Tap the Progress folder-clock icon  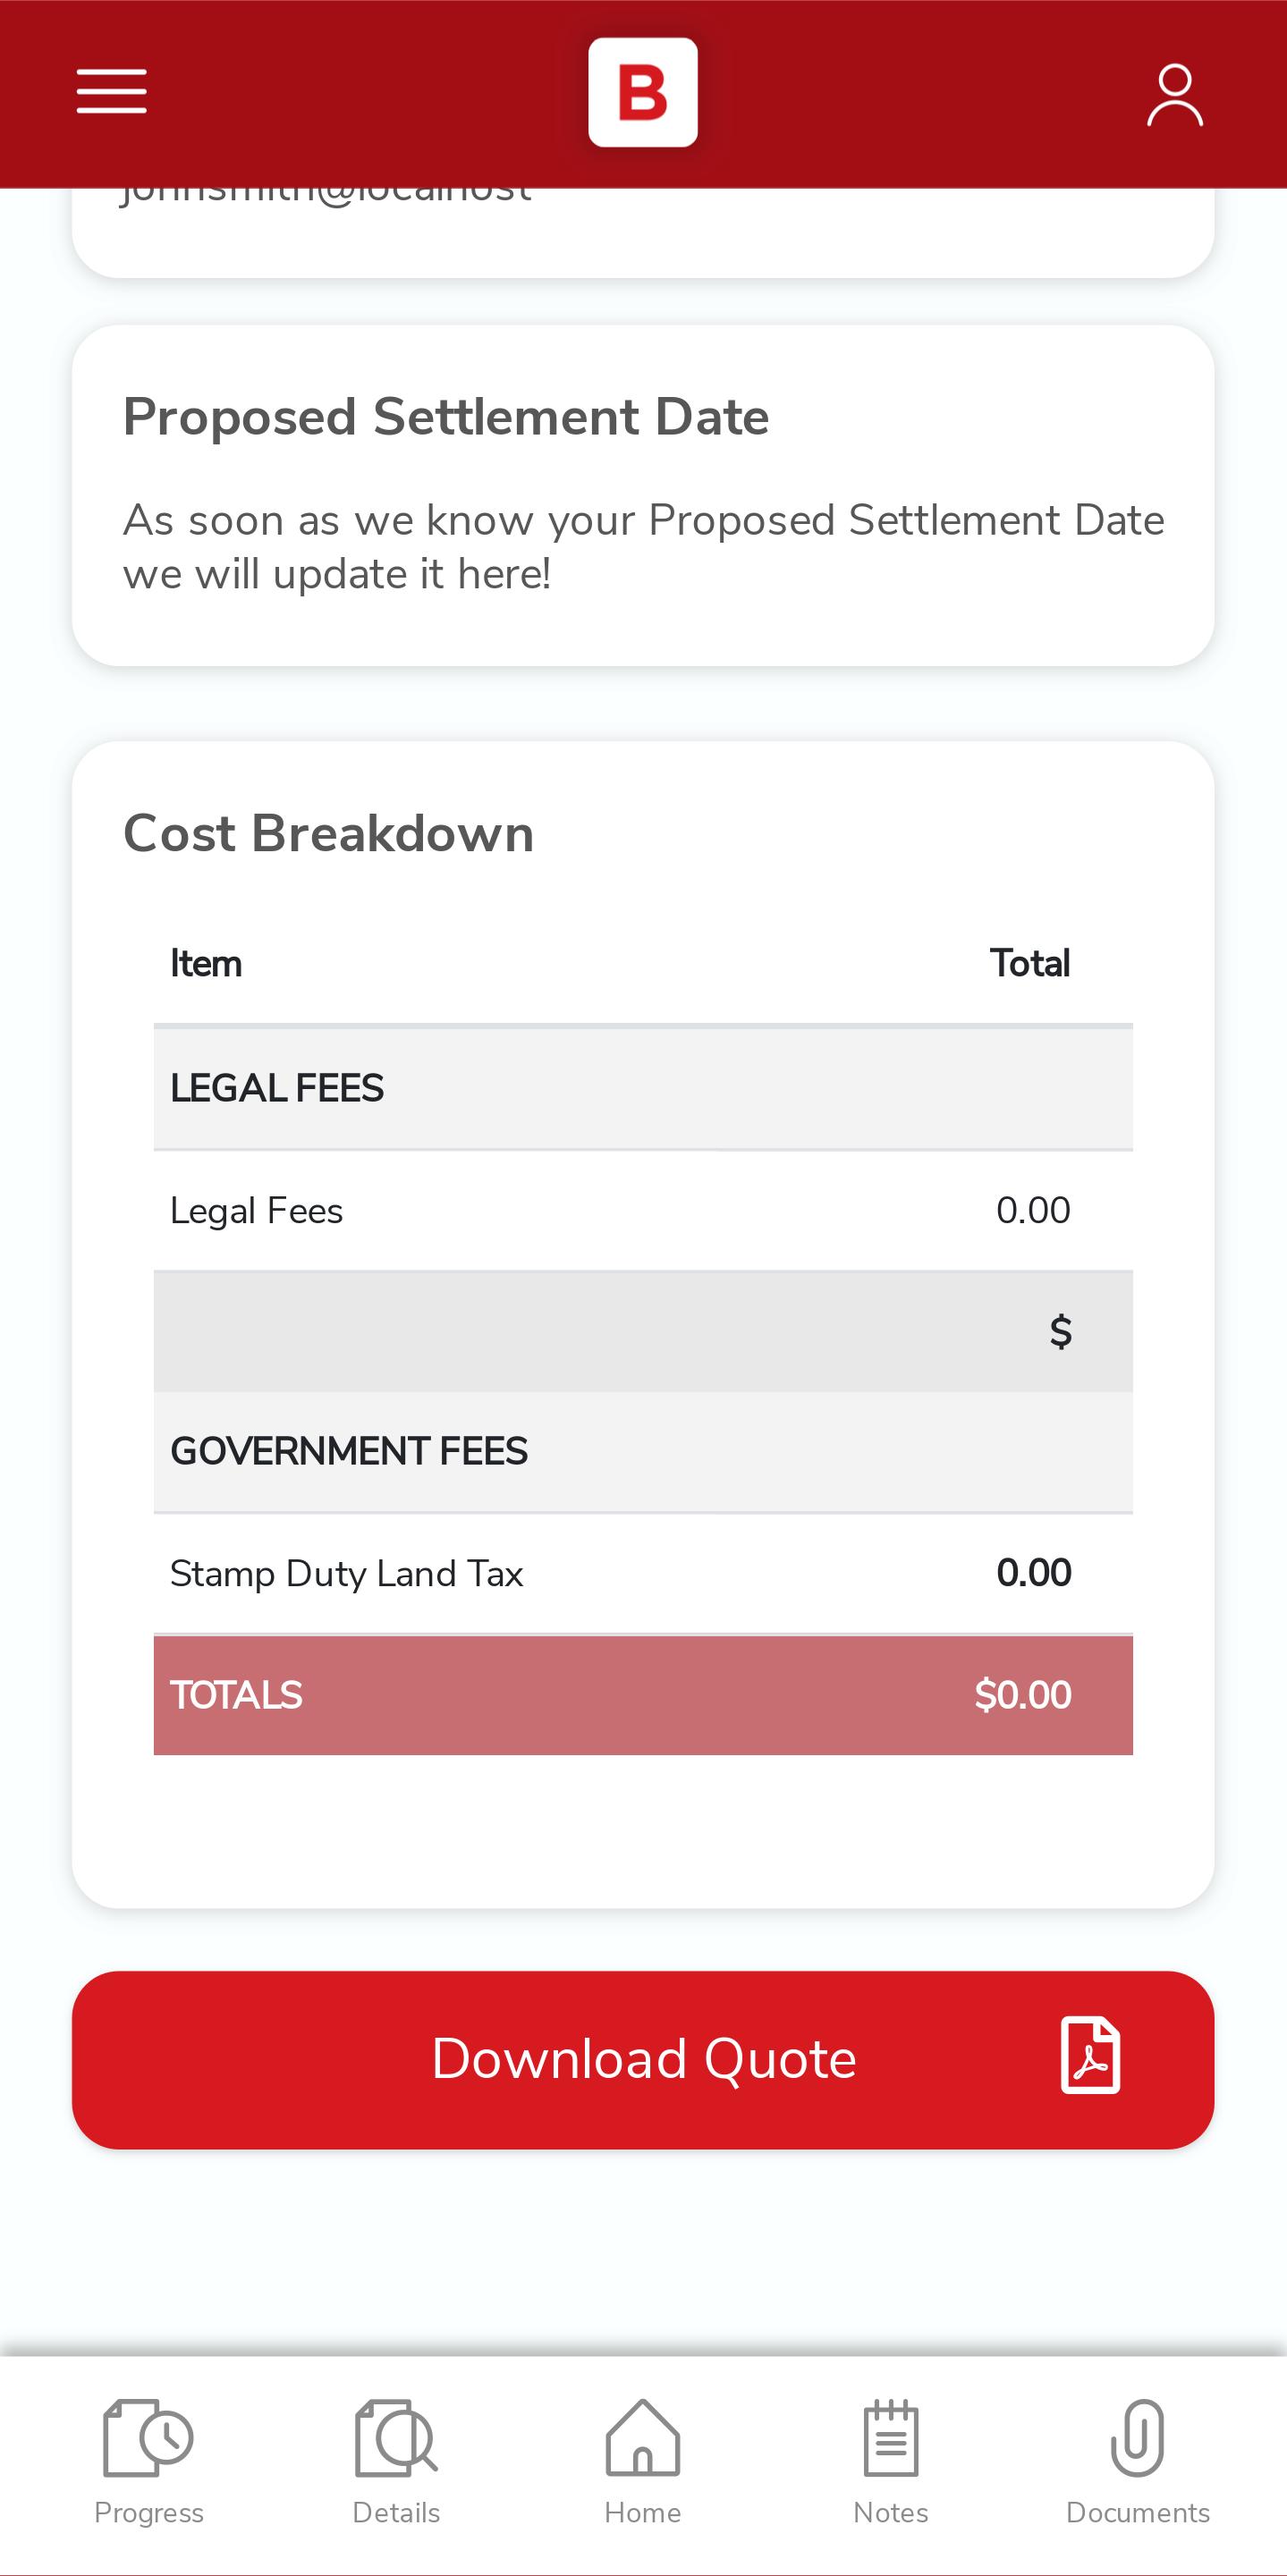[x=148, y=2438]
